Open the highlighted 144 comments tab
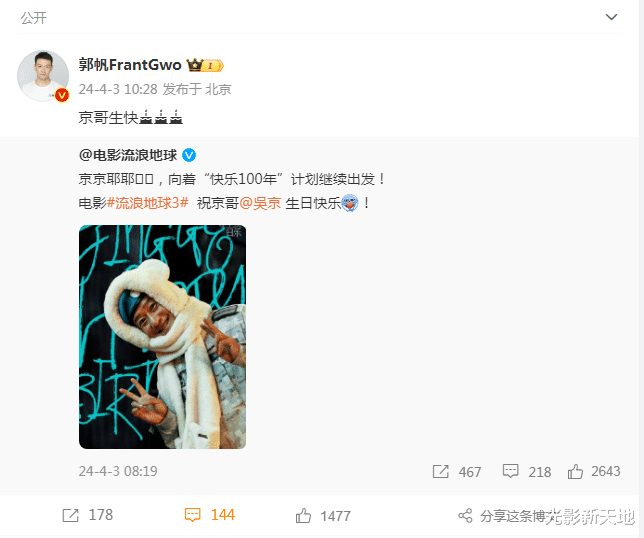 click(x=209, y=515)
